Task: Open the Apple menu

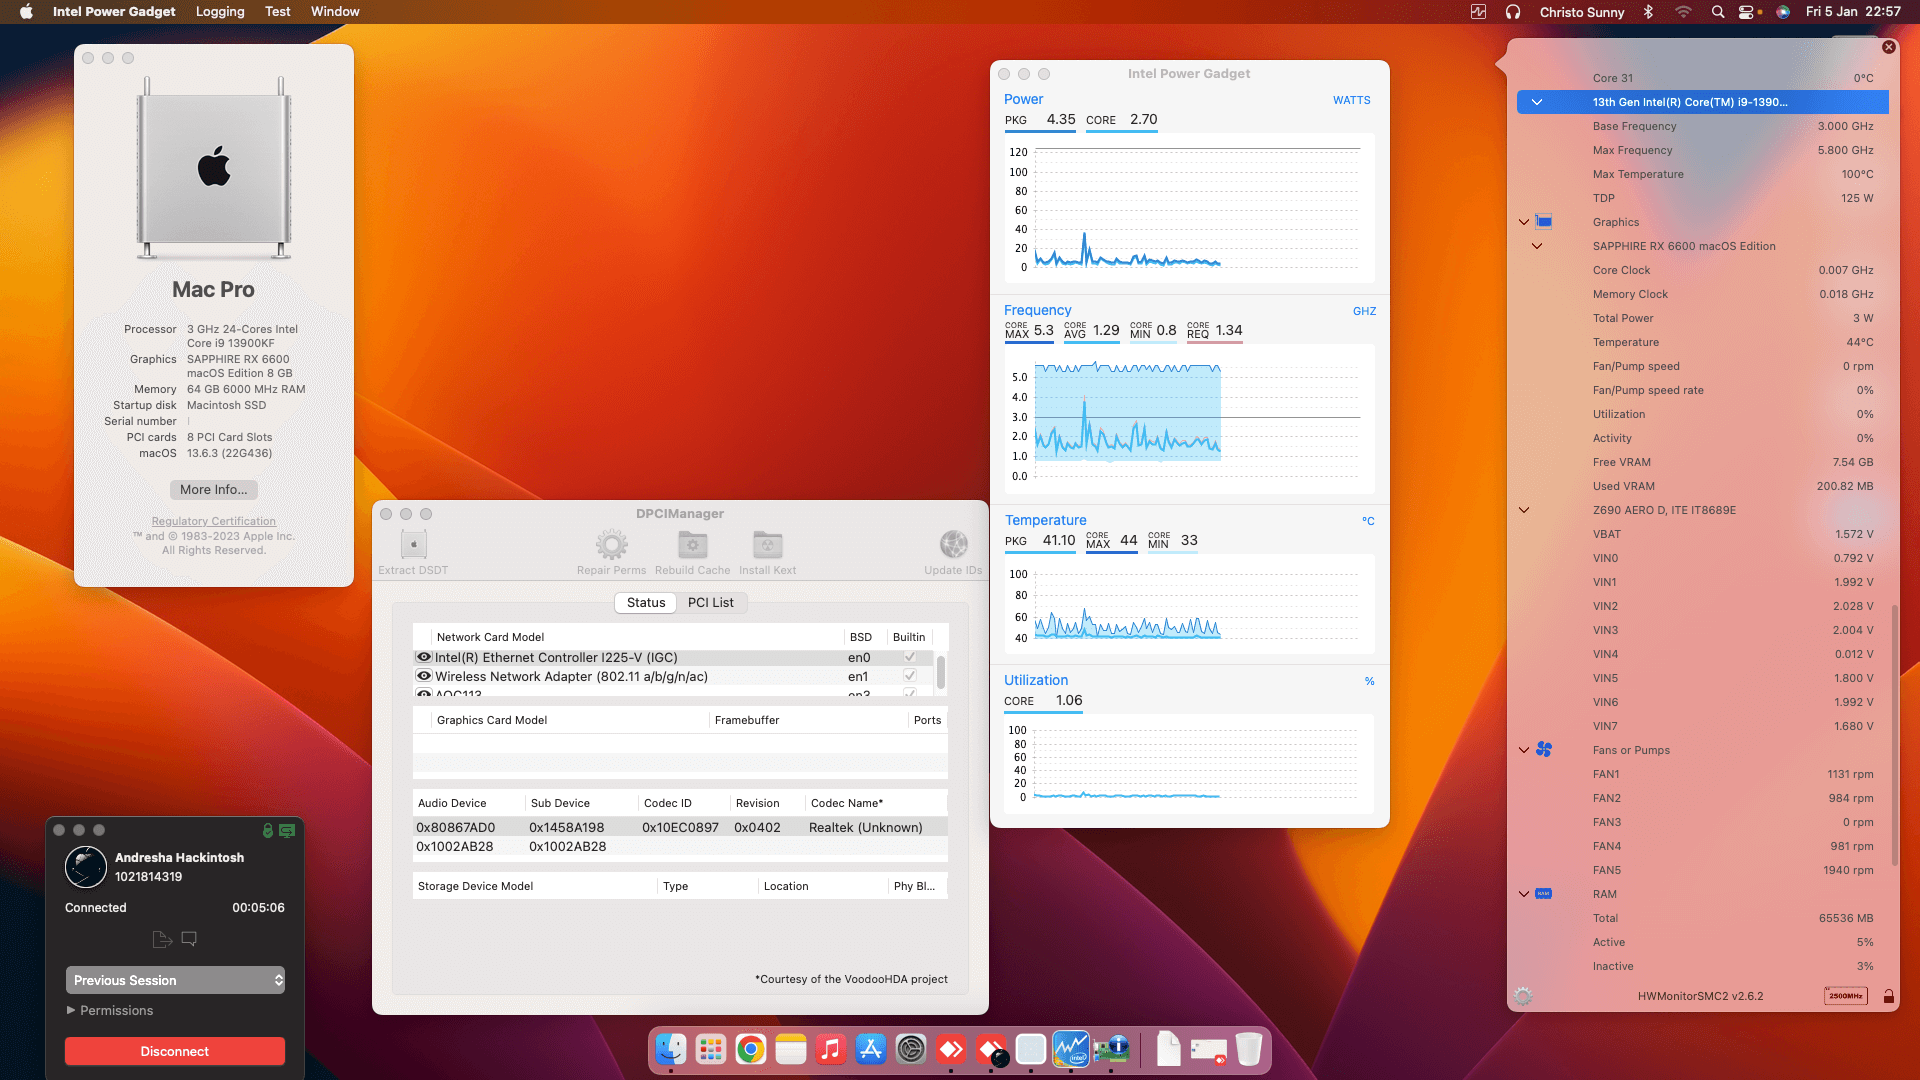Action: (x=26, y=12)
